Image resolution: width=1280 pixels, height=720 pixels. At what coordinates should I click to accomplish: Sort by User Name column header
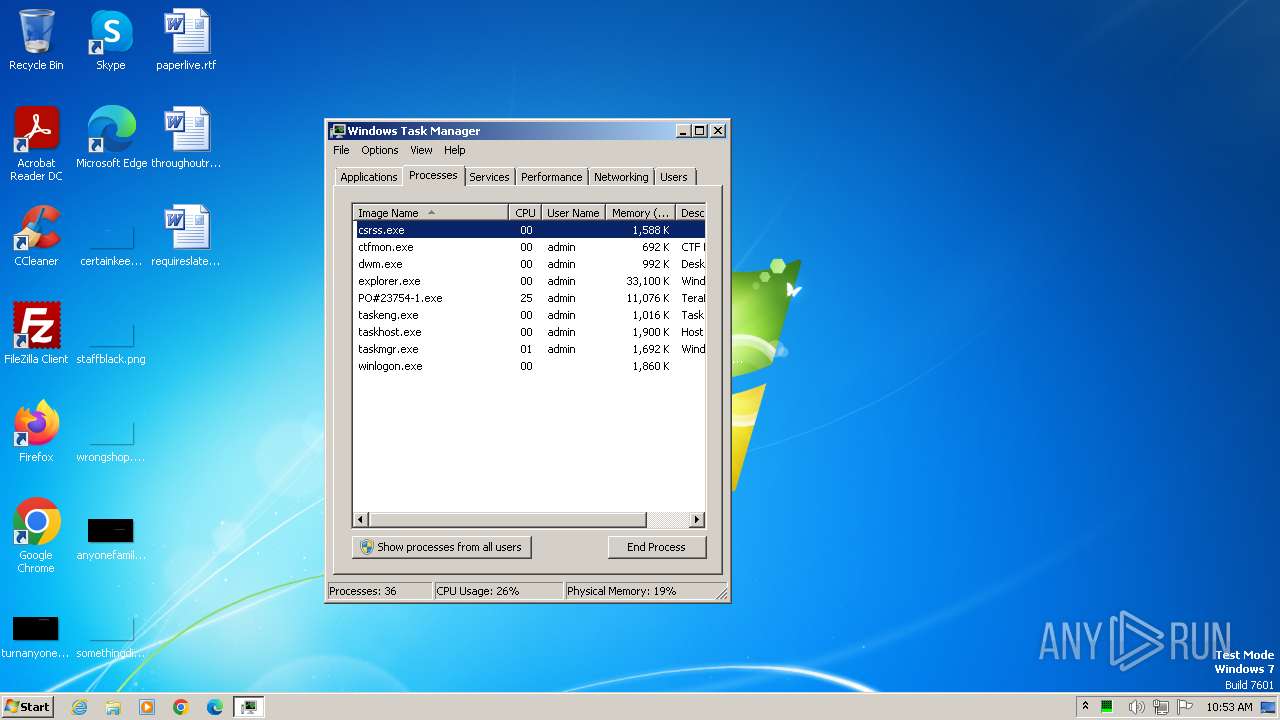(x=573, y=213)
